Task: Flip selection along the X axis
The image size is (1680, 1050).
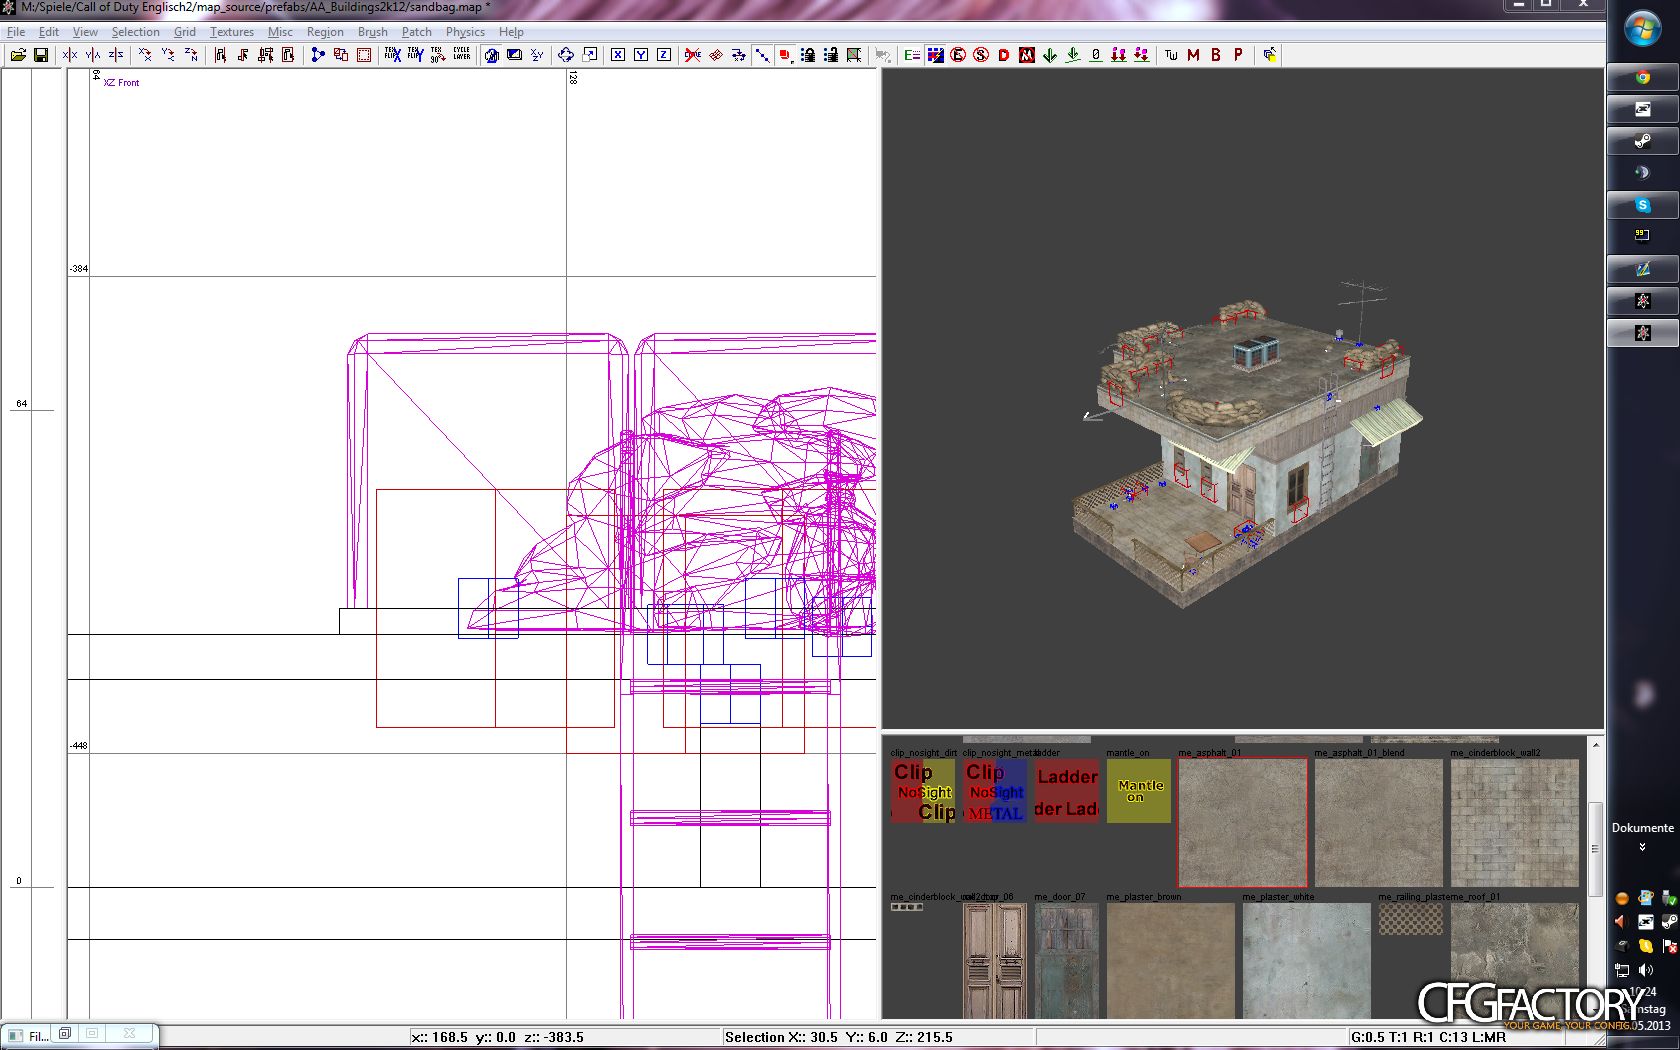Action: pos(70,55)
